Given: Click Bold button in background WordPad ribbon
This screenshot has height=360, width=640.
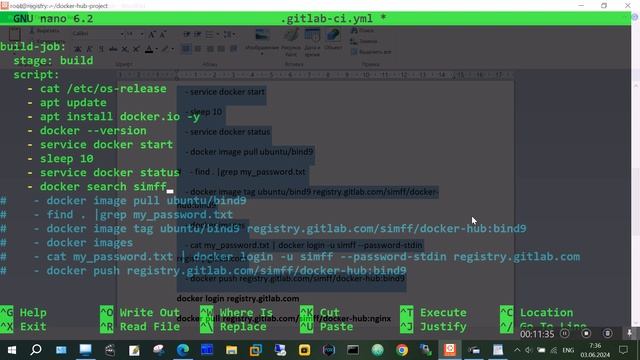Looking at the screenshot, I should (x=78, y=49).
